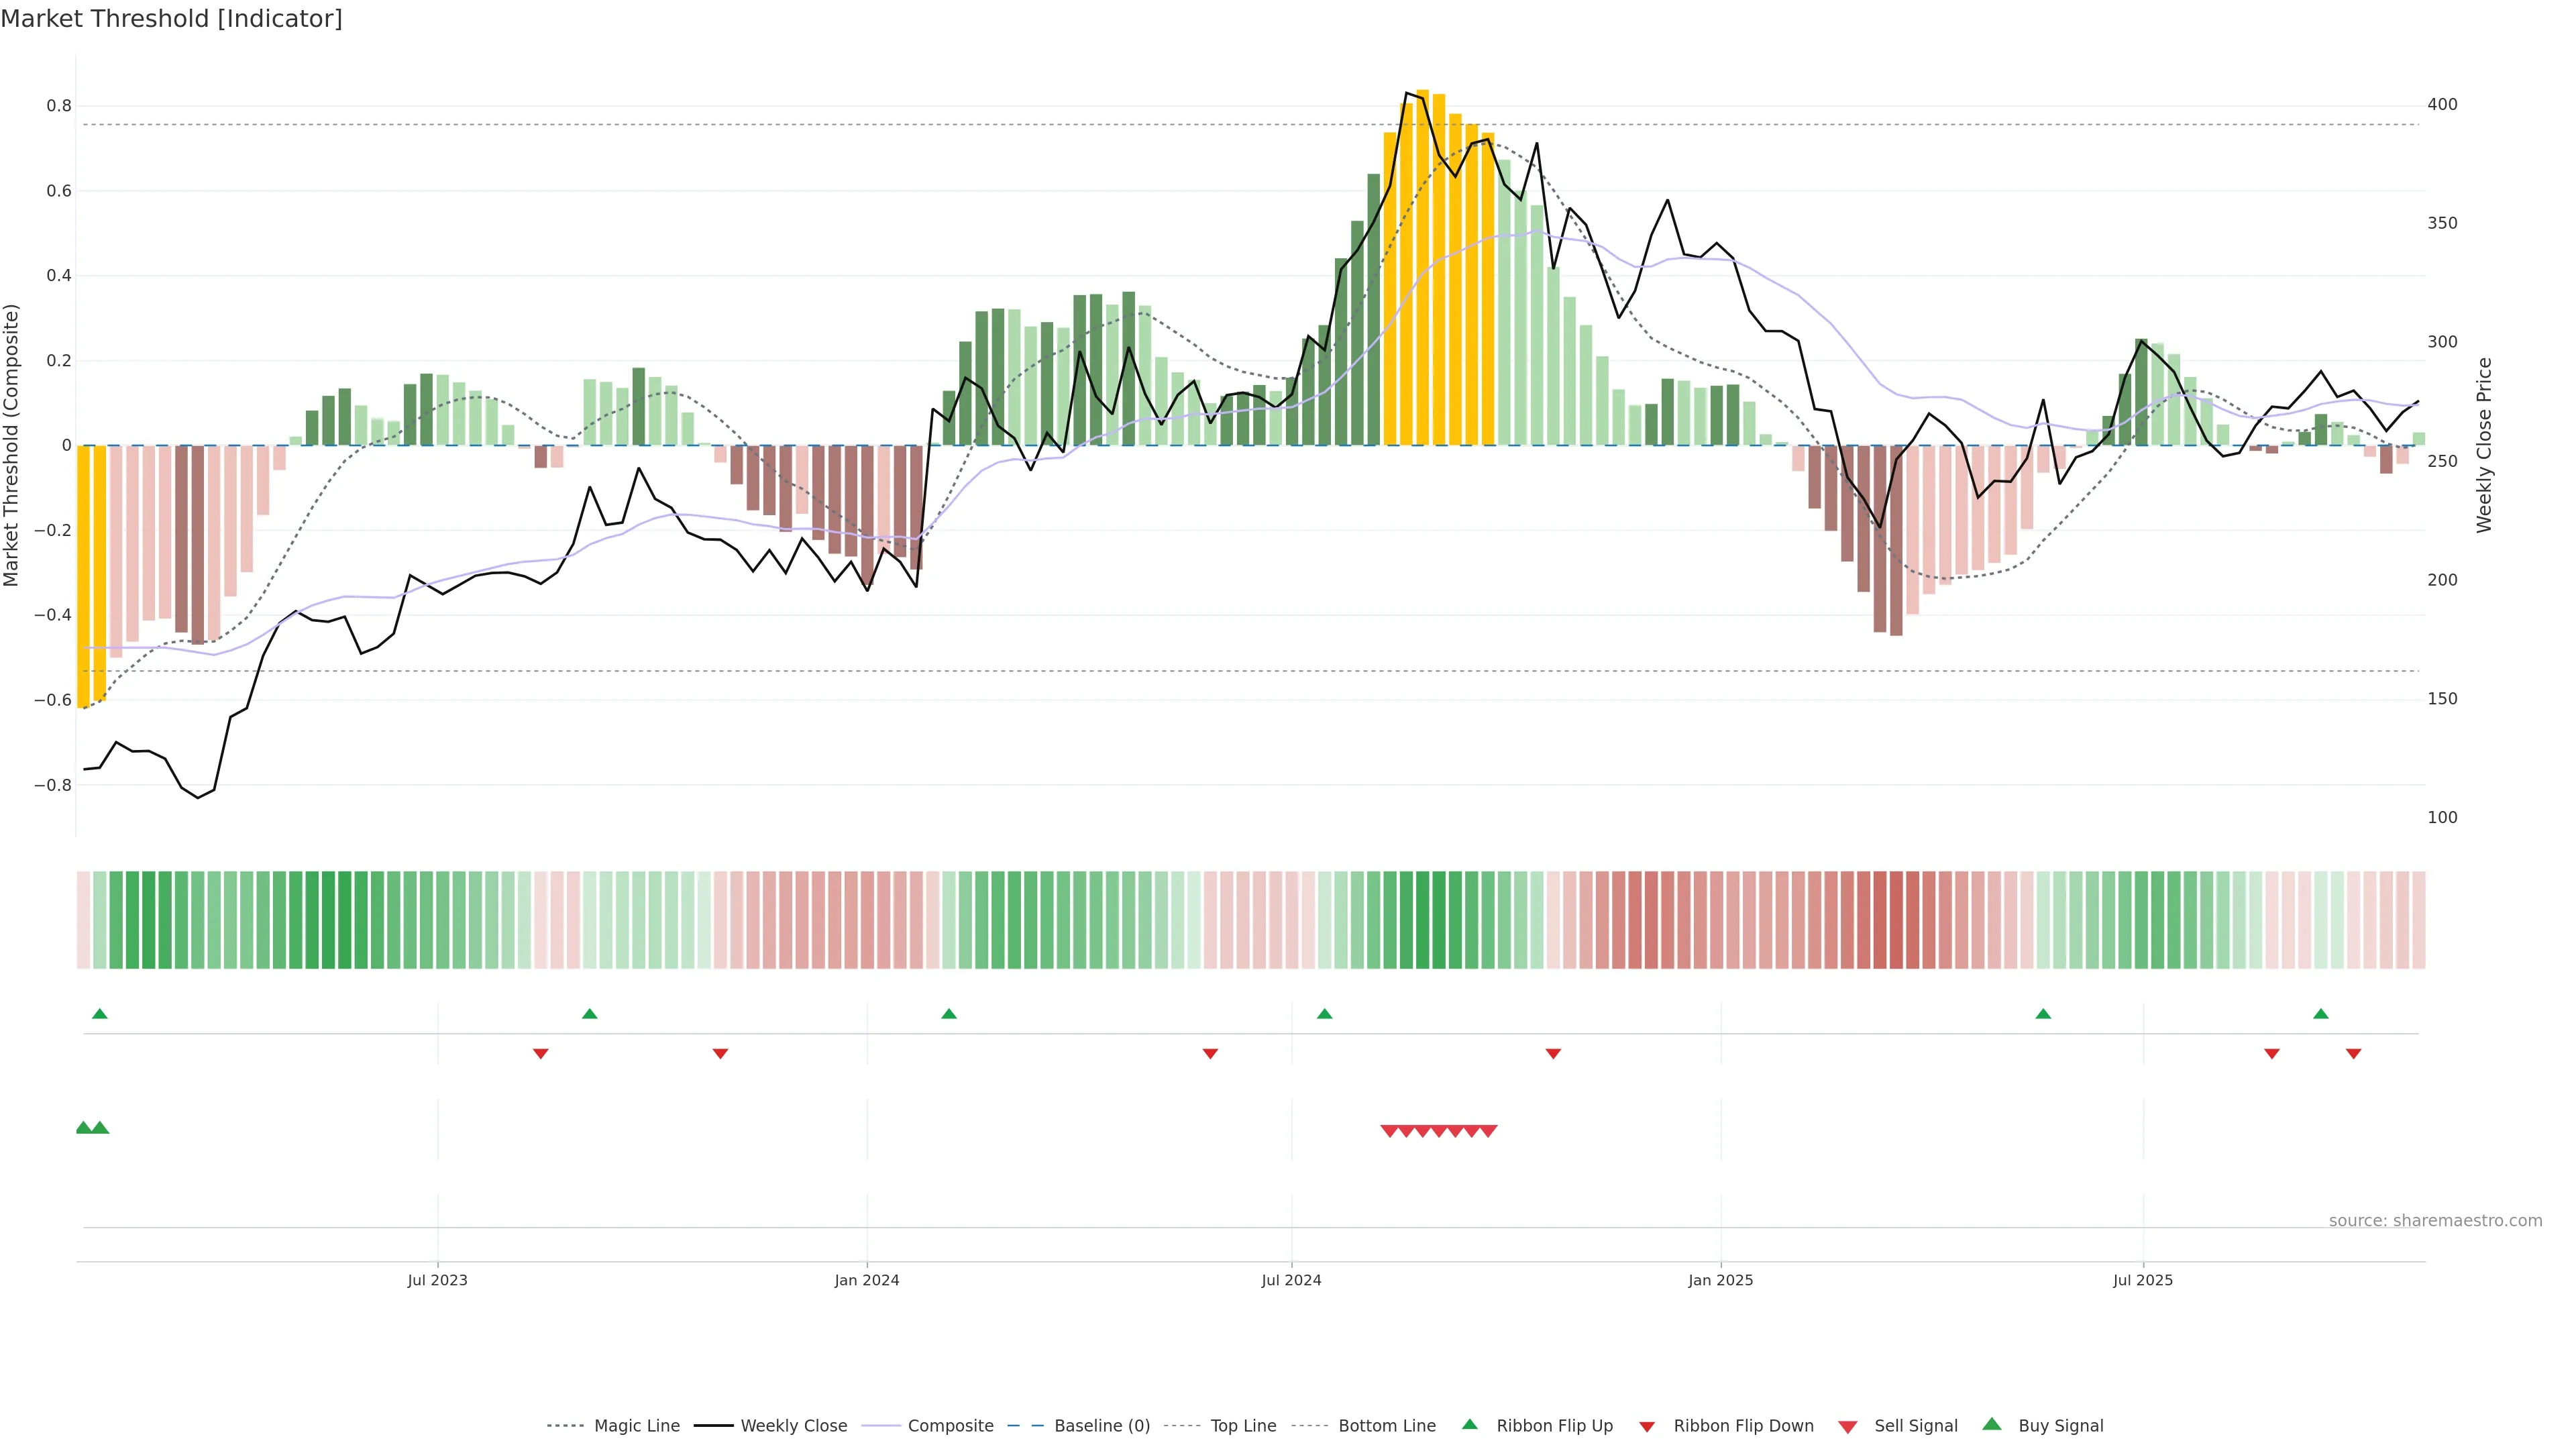
Task: Click the Sell Signal legend icon
Action: tap(1848, 1427)
